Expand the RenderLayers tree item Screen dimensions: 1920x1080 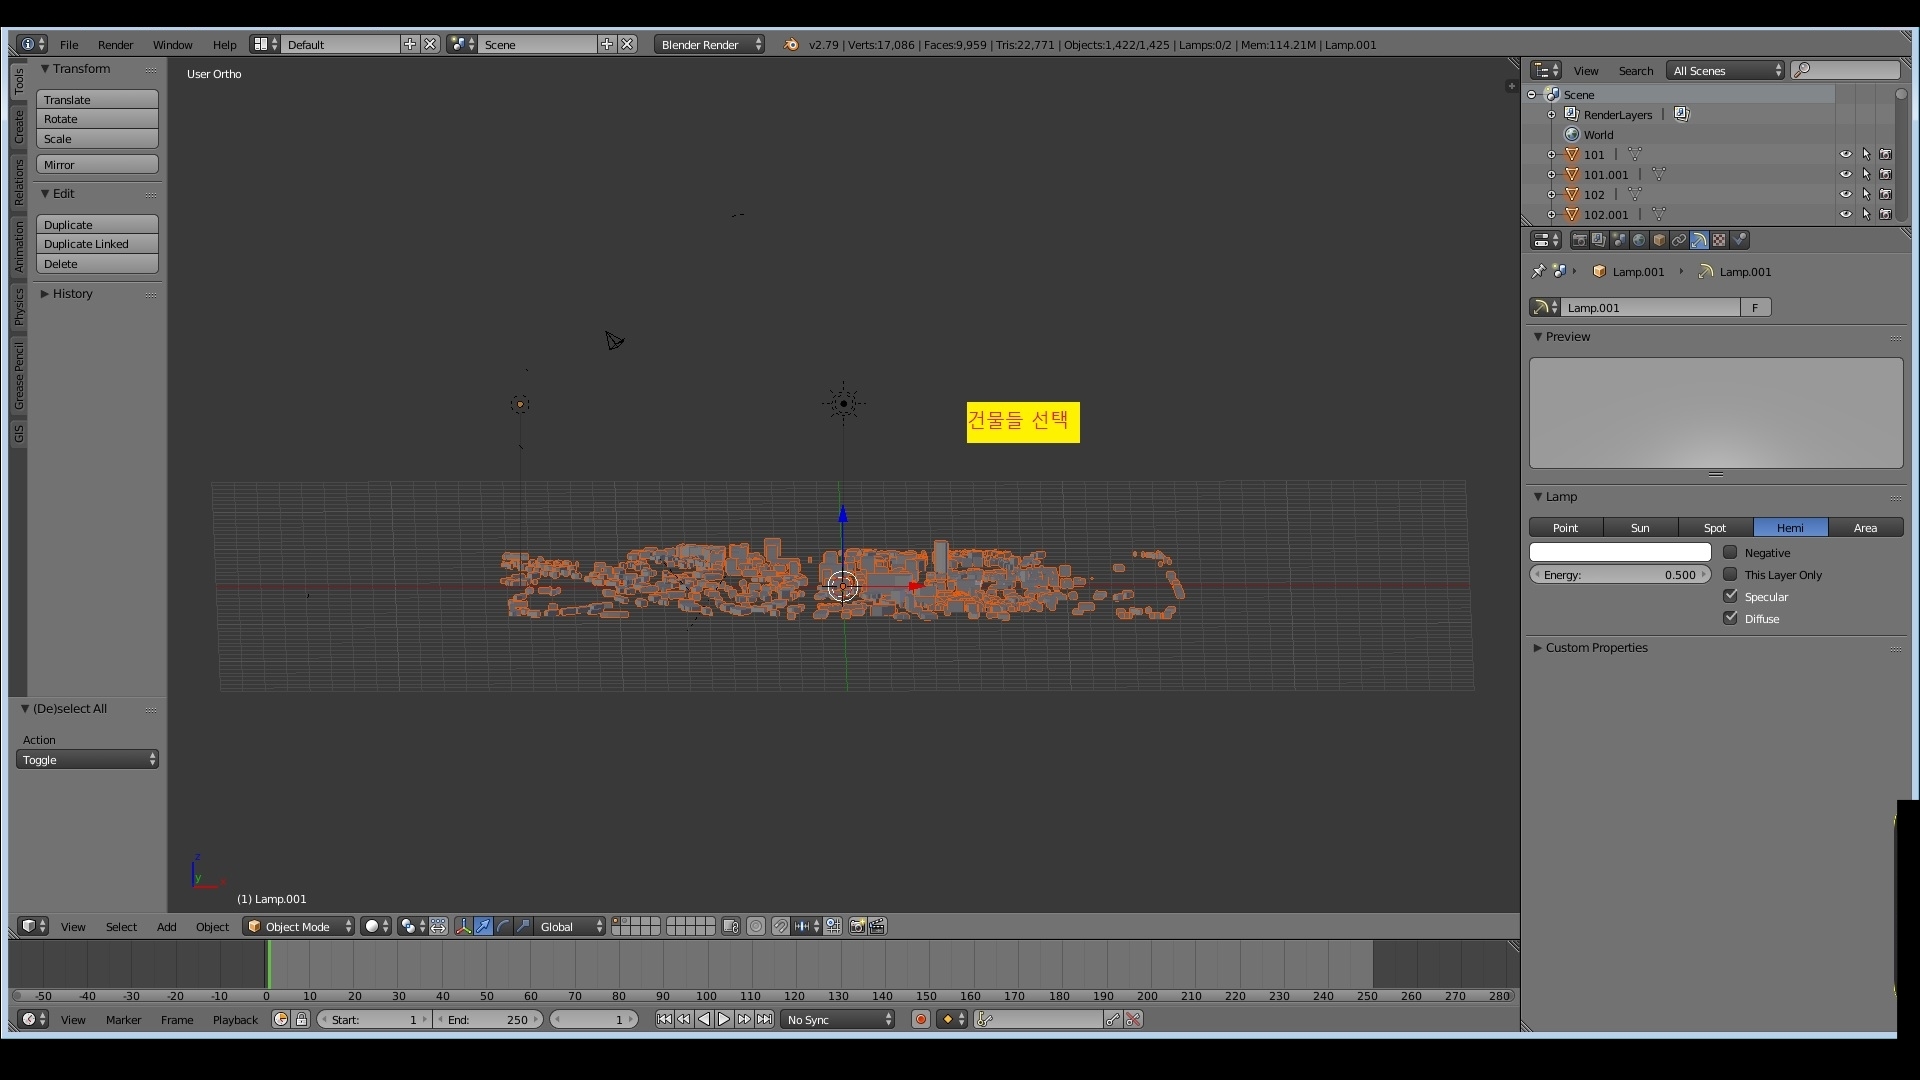tap(1552, 114)
